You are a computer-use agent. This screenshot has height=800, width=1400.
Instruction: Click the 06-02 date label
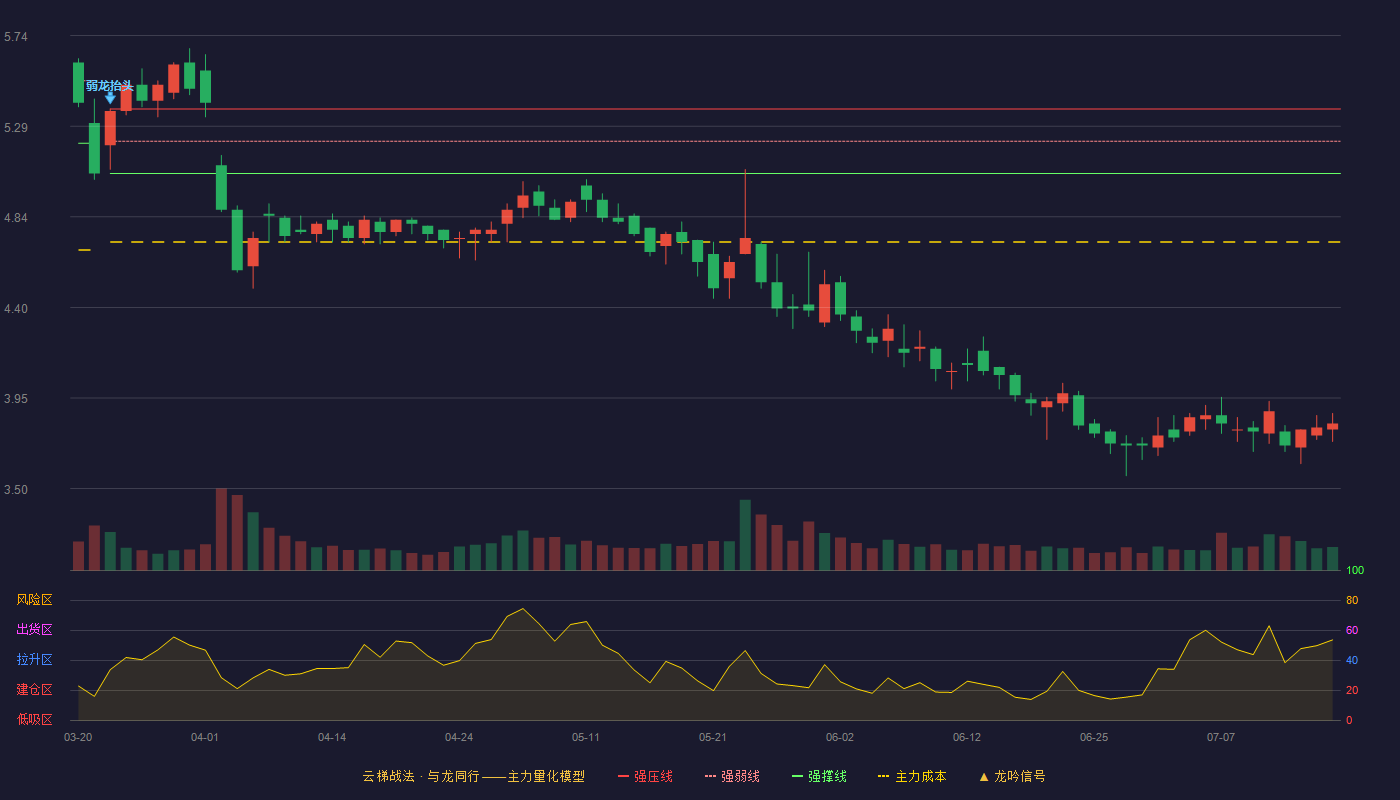[840, 737]
